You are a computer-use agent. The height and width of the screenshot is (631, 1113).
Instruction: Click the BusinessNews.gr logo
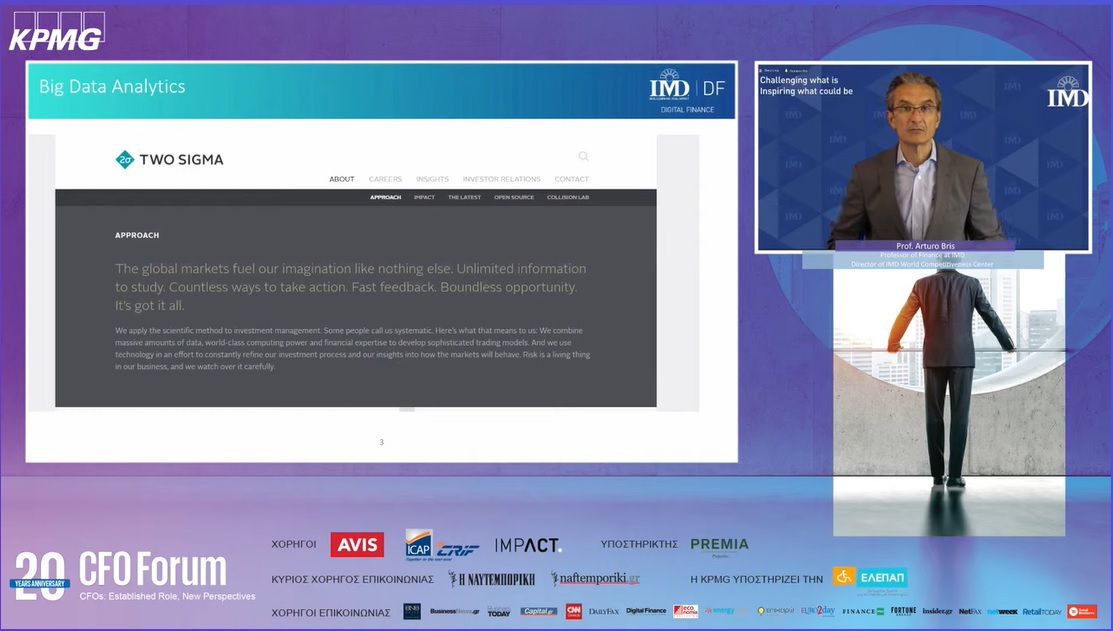click(454, 611)
